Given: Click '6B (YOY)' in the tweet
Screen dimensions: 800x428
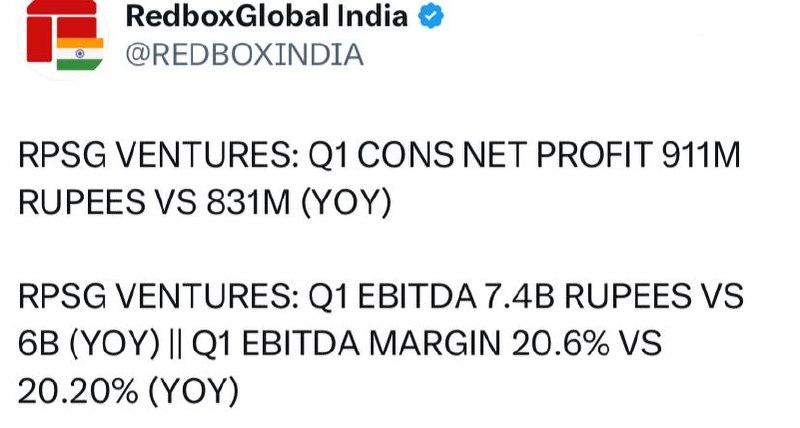Looking at the screenshot, I should pyautogui.click(x=89, y=344).
